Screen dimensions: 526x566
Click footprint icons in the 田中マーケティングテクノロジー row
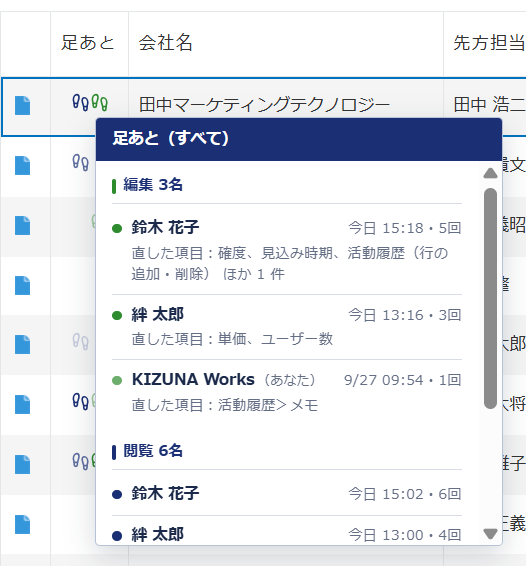pyautogui.click(x=90, y=103)
